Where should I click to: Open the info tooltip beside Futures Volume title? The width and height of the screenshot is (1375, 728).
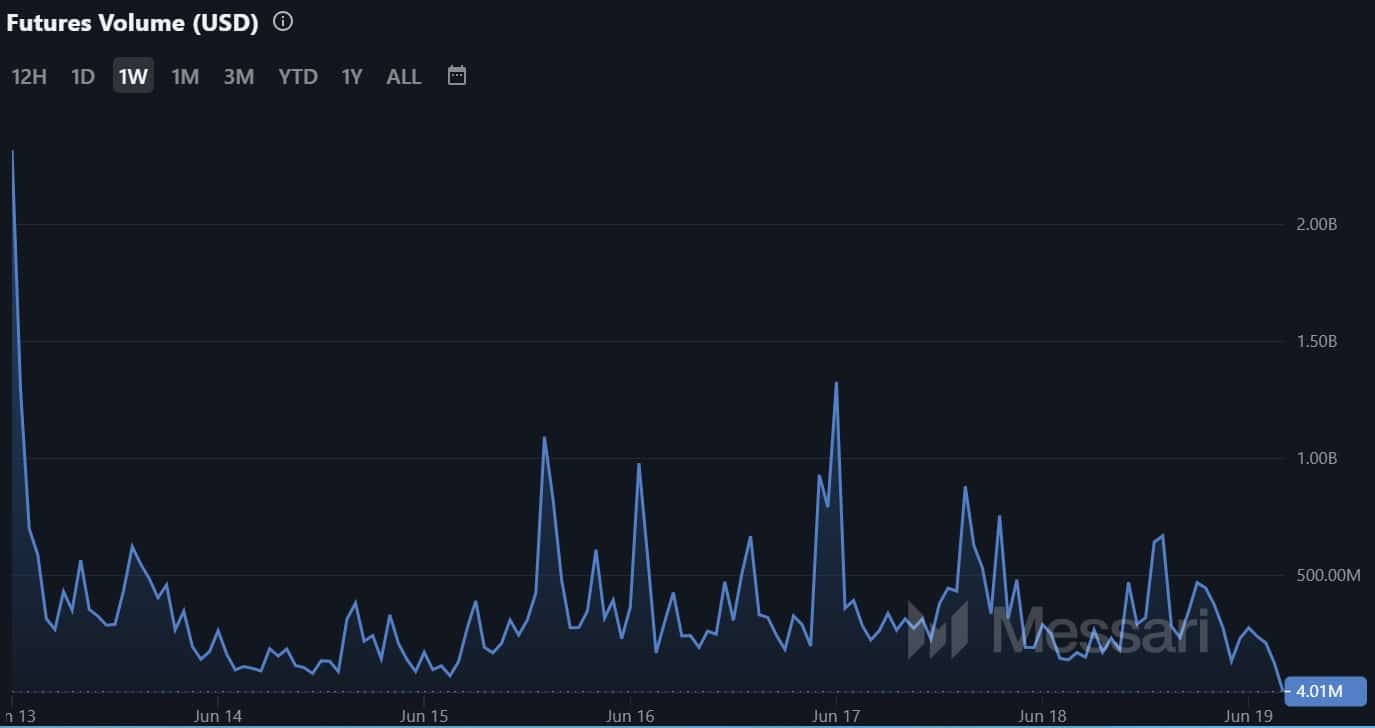click(x=282, y=21)
